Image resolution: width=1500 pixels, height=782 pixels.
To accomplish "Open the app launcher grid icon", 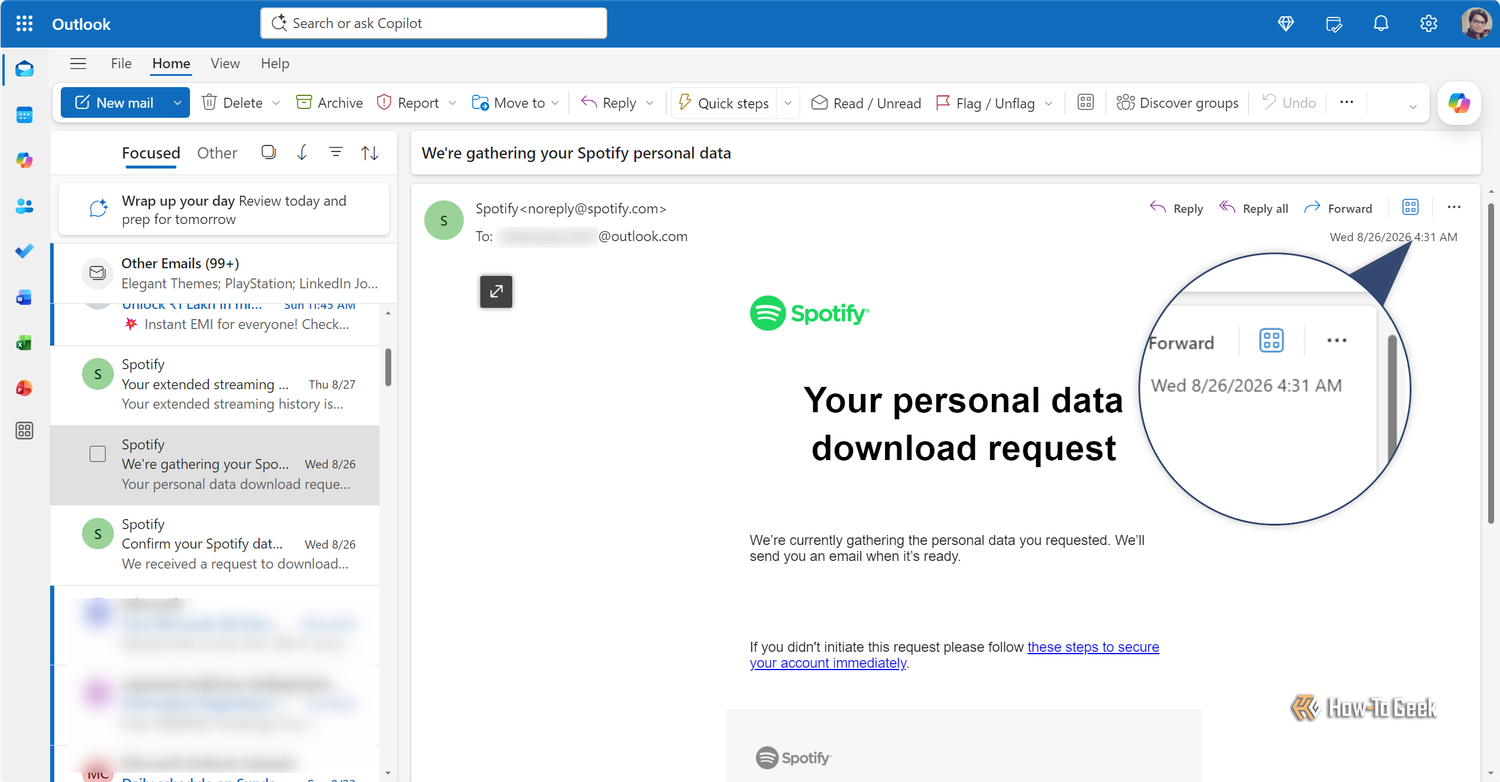I will 24,24.
